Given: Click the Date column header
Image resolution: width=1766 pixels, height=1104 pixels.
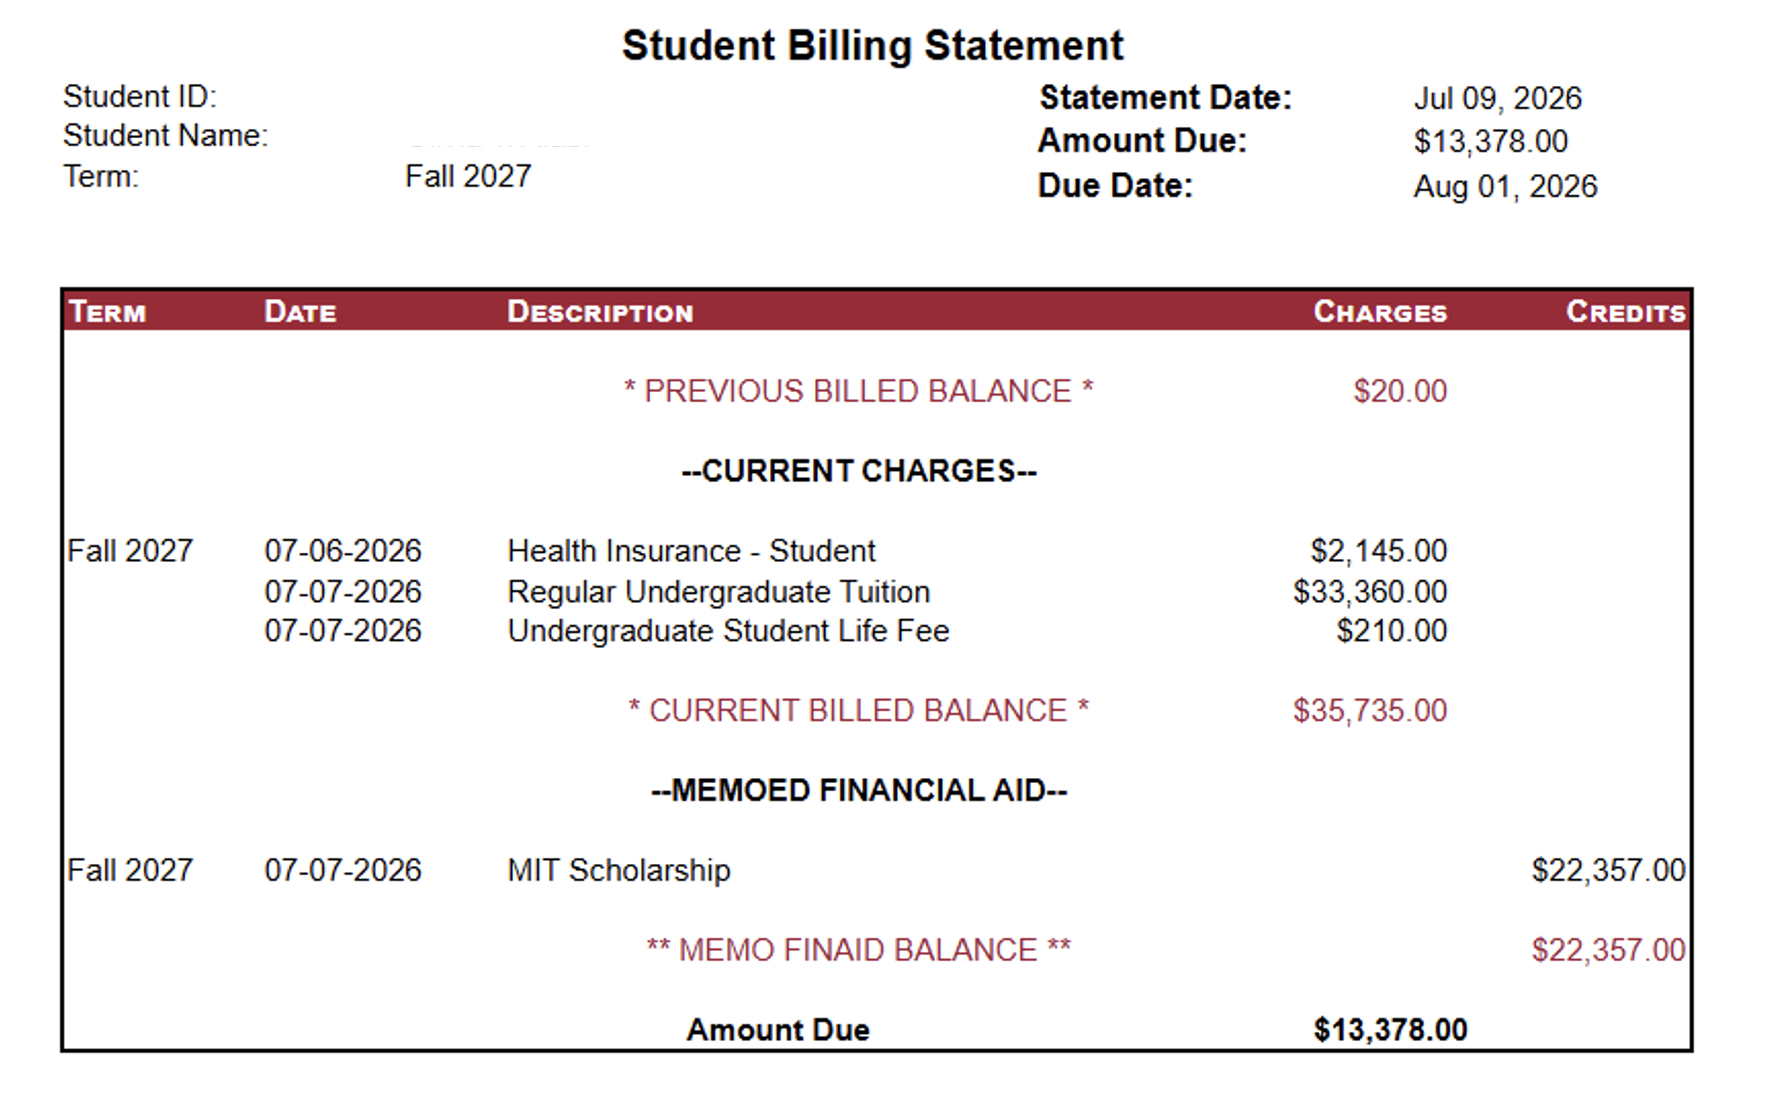Looking at the screenshot, I should coord(300,312).
